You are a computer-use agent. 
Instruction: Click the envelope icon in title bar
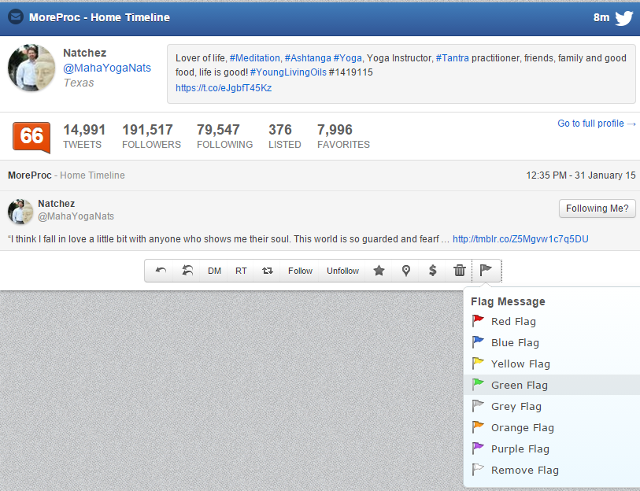pyautogui.click(x=16, y=17)
